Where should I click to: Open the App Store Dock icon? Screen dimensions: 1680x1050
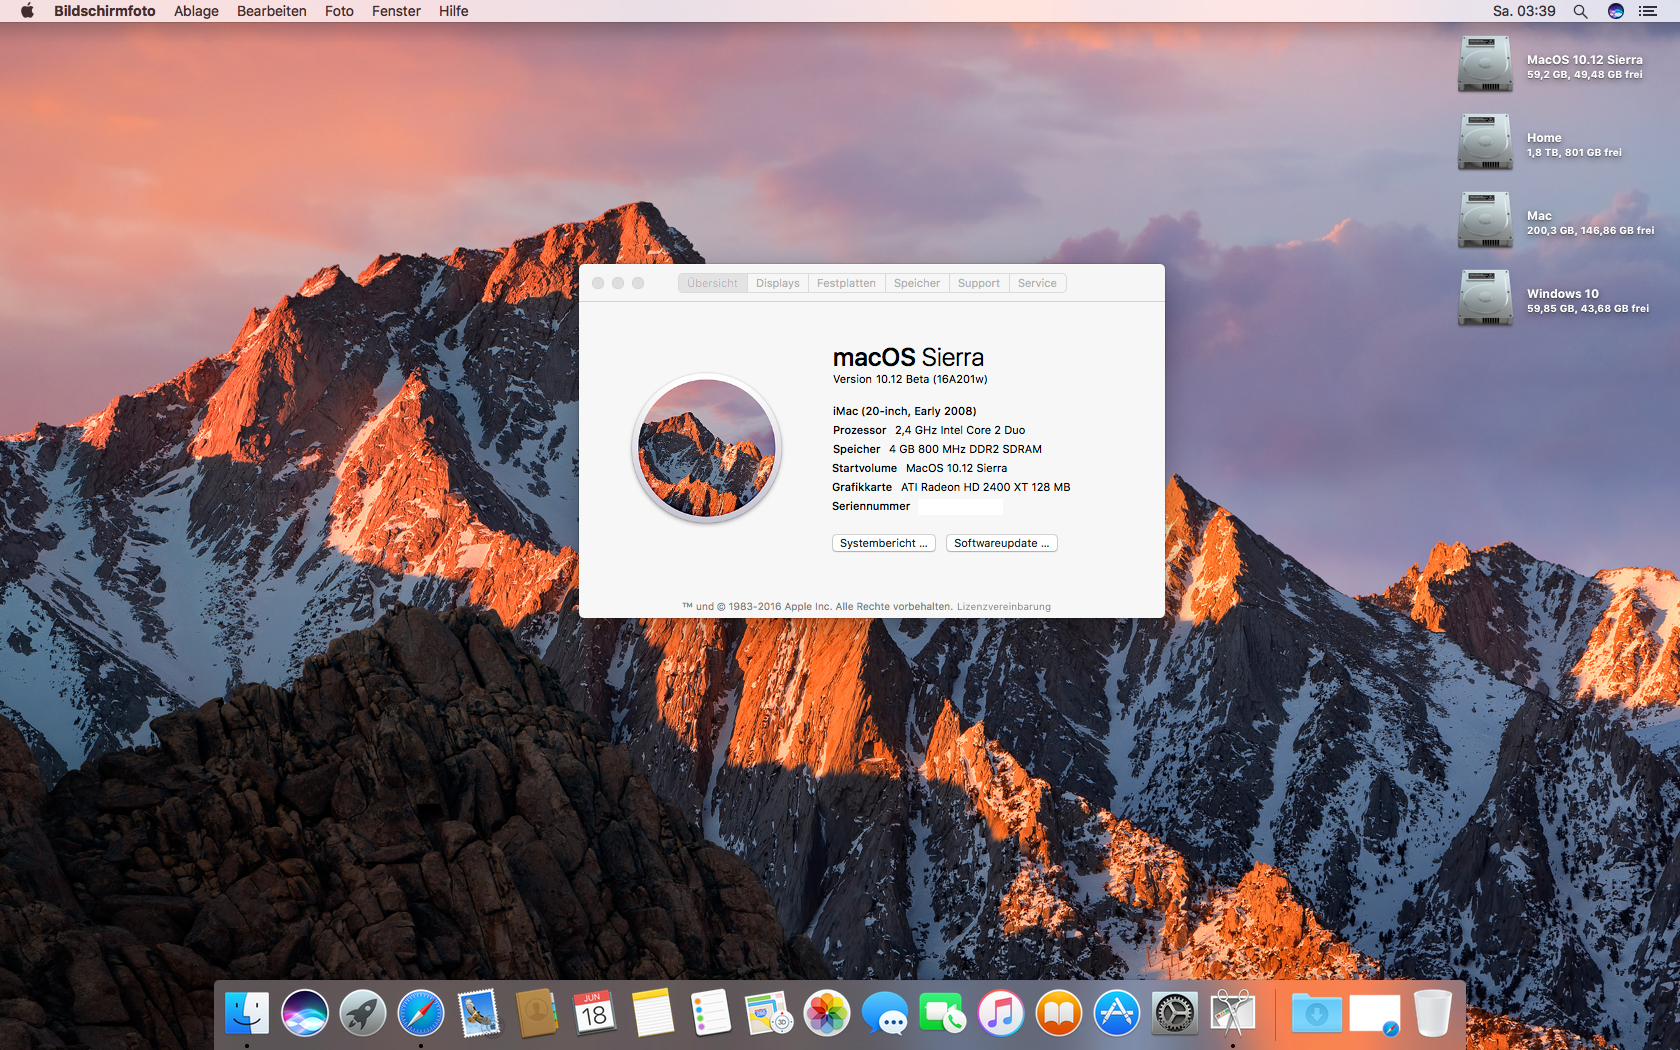pos(1117,1013)
